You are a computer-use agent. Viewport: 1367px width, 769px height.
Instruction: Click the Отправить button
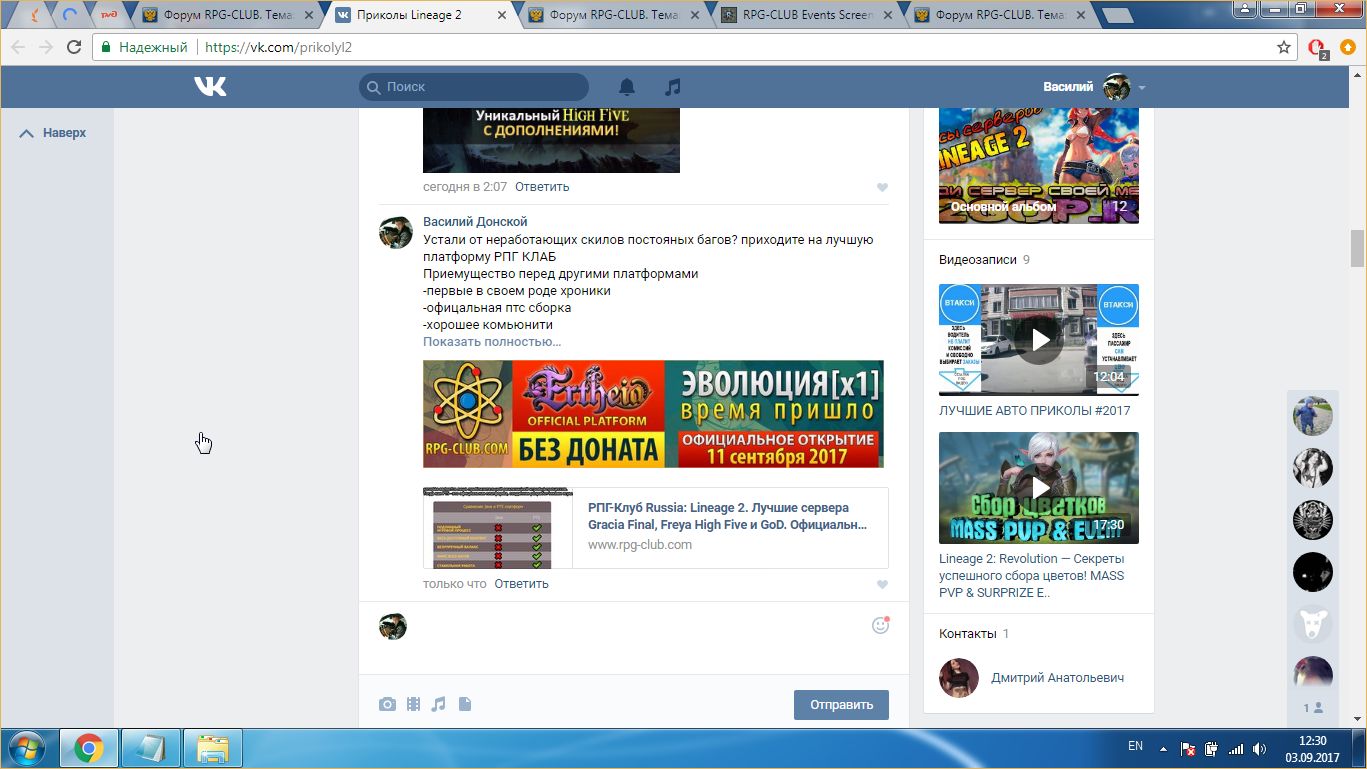point(841,704)
